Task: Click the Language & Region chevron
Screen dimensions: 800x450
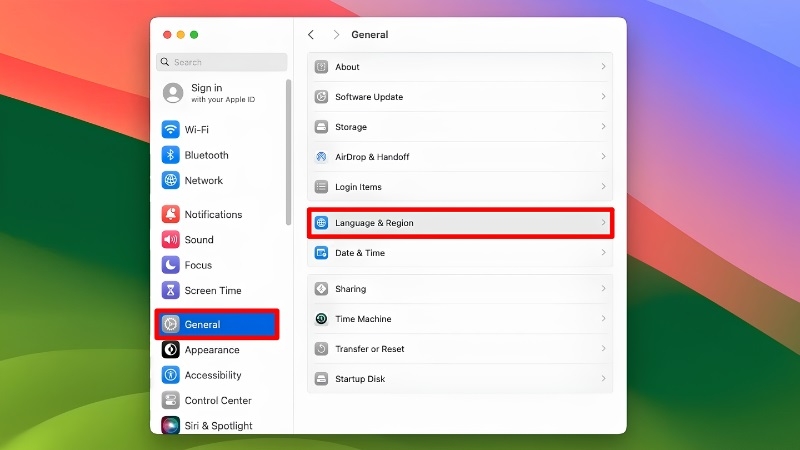Action: (603, 222)
